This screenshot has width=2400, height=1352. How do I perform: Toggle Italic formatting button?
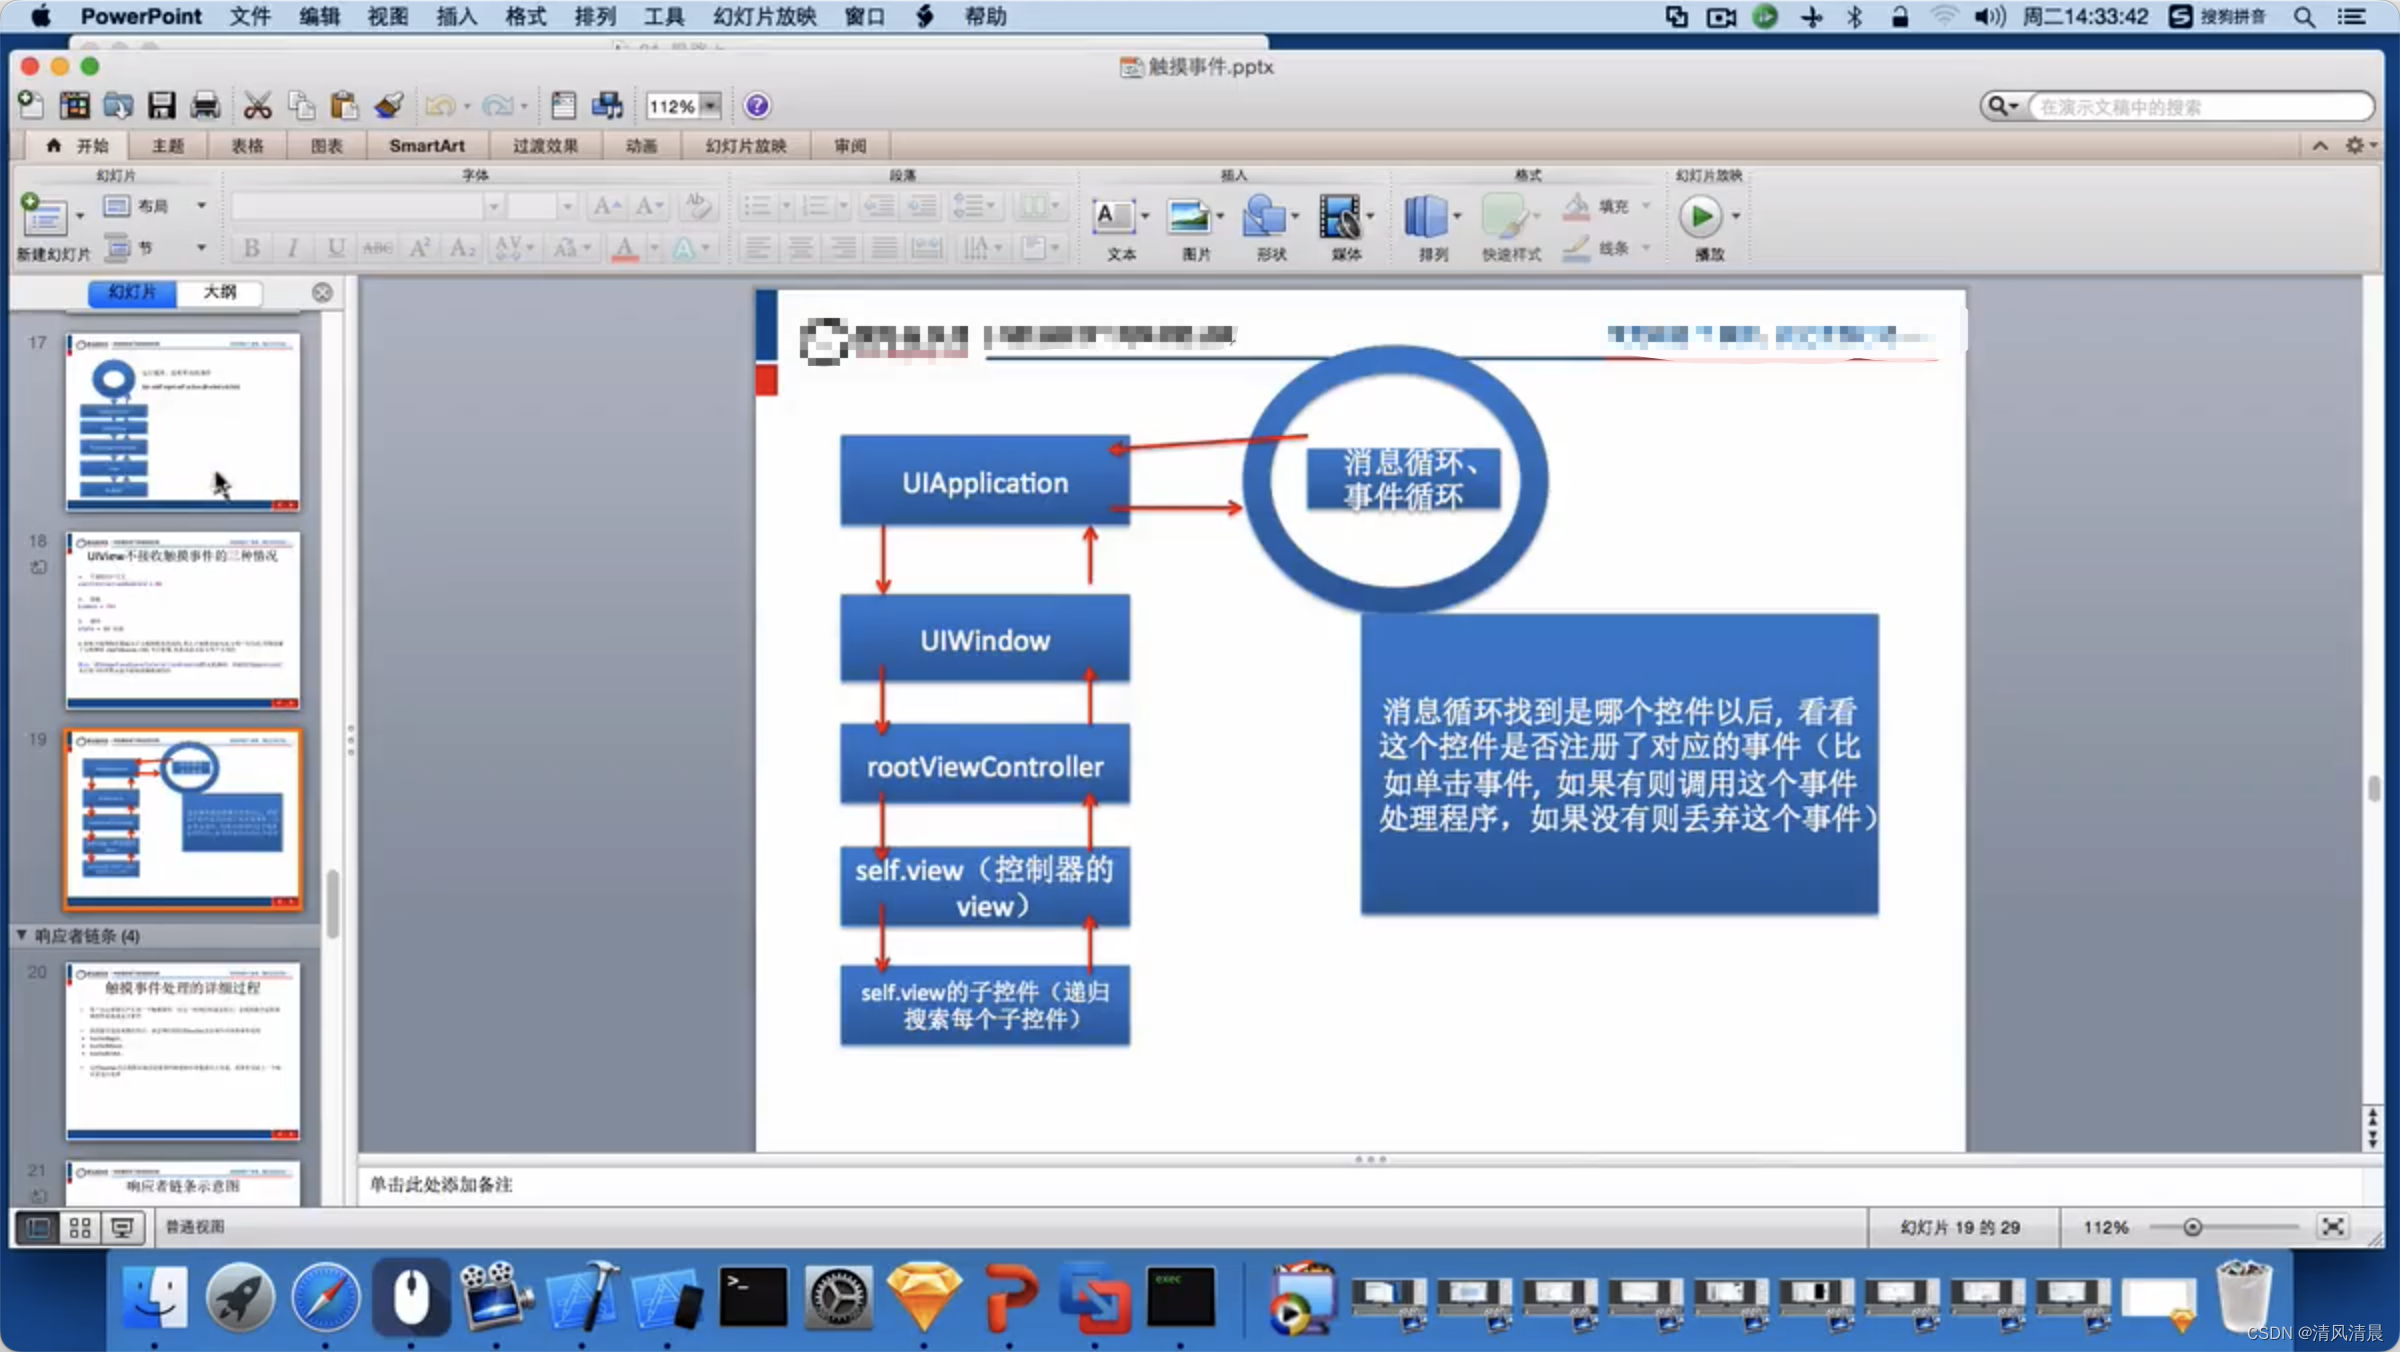293,247
